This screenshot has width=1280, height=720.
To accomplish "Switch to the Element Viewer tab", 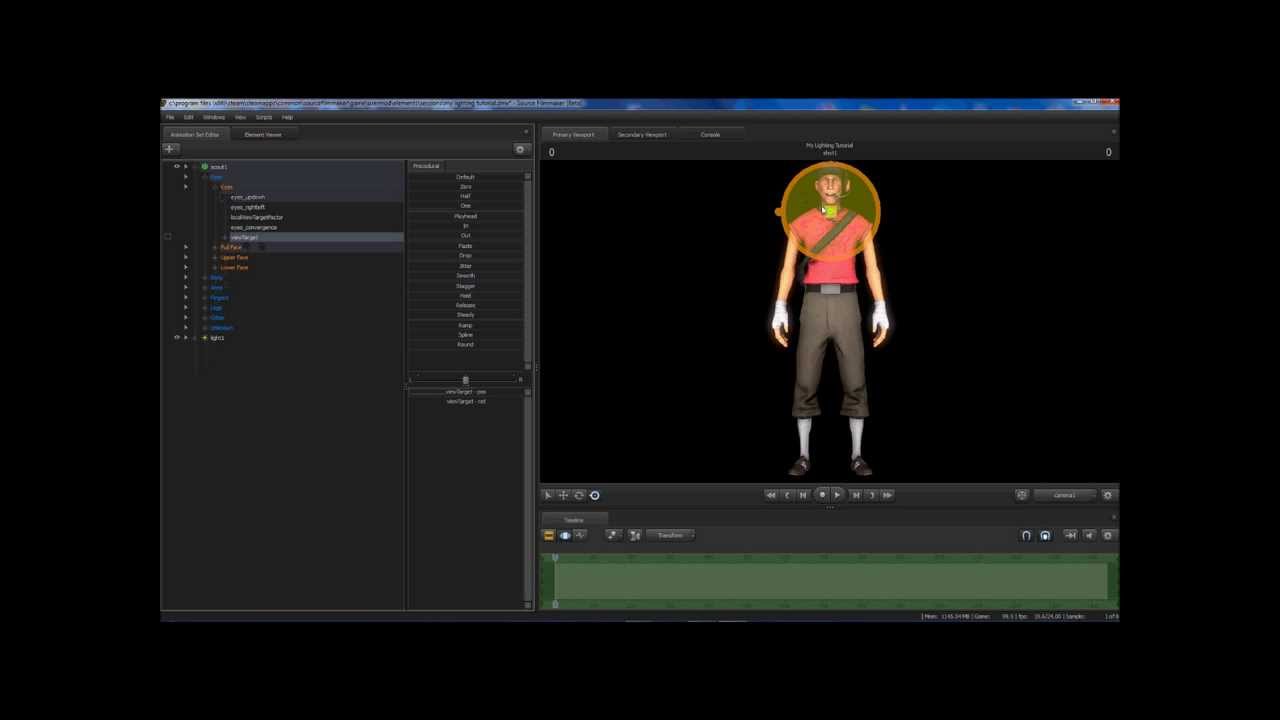I will [263, 135].
